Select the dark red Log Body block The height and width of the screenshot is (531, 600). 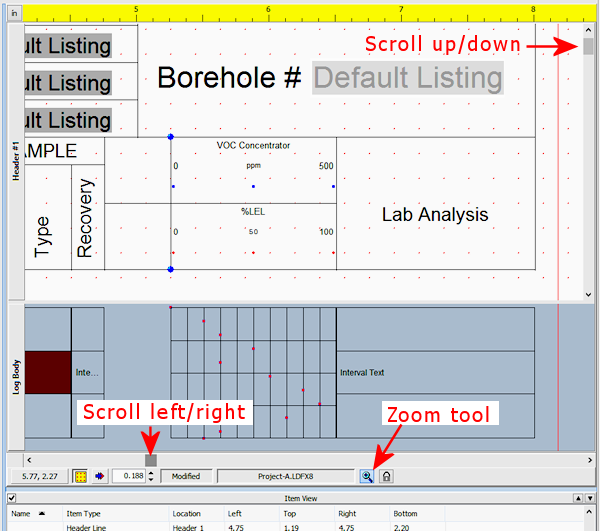pyautogui.click(x=47, y=372)
